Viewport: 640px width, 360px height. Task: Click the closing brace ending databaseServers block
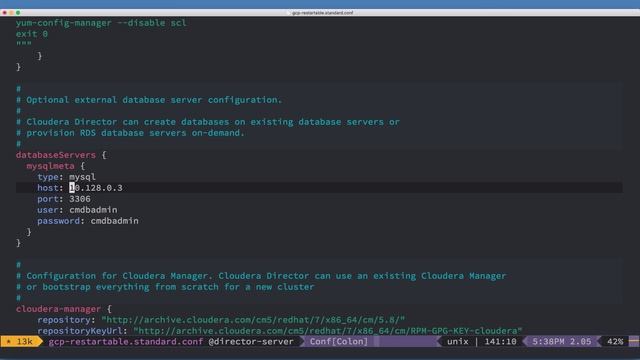(18, 243)
